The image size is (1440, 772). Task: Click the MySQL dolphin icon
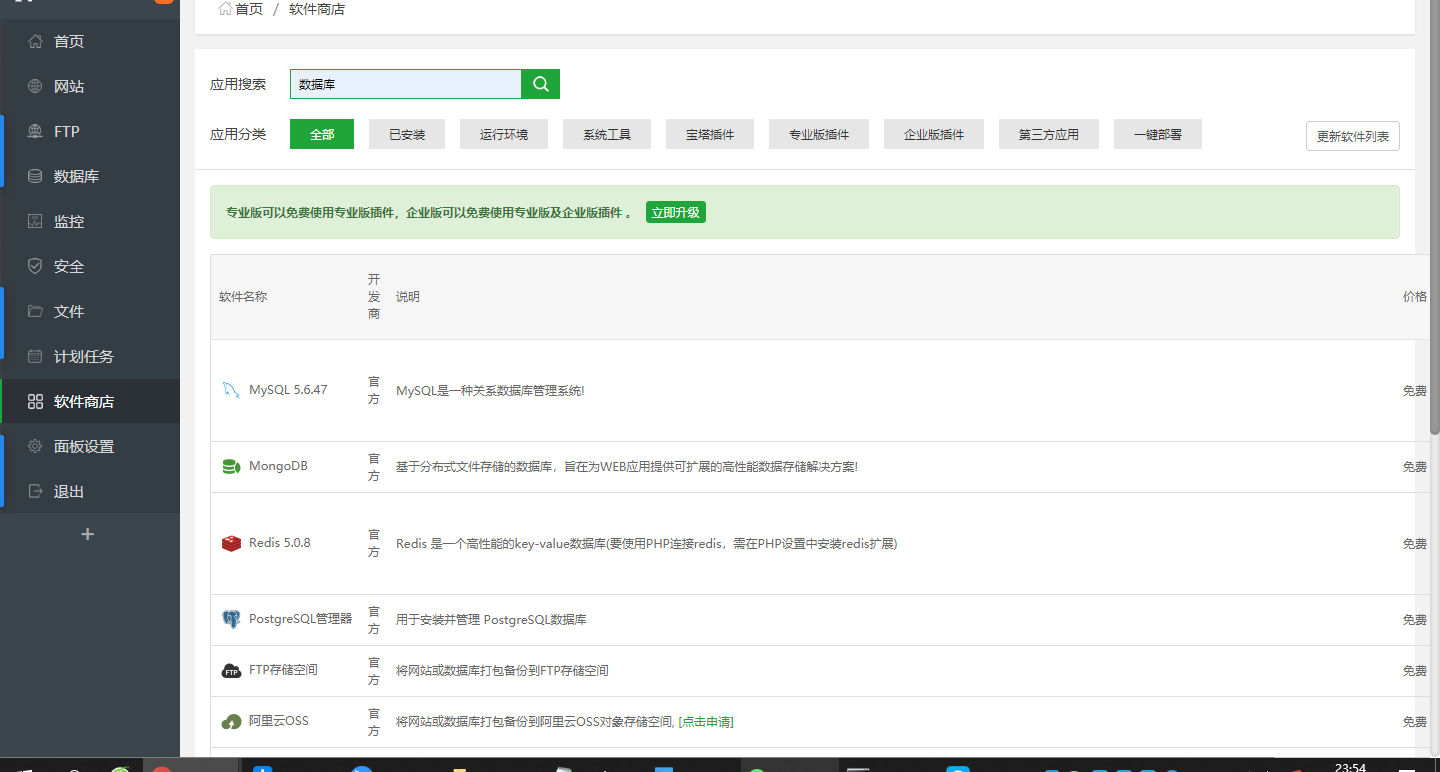coord(231,390)
